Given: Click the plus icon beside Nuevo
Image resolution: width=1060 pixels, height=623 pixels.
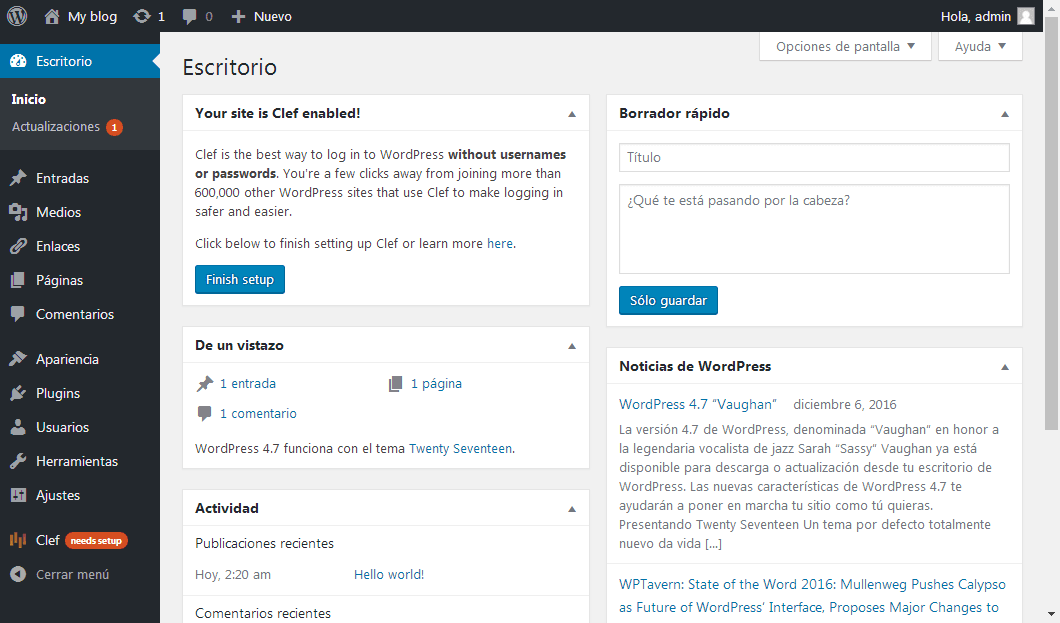Looking at the screenshot, I should click(x=238, y=16).
